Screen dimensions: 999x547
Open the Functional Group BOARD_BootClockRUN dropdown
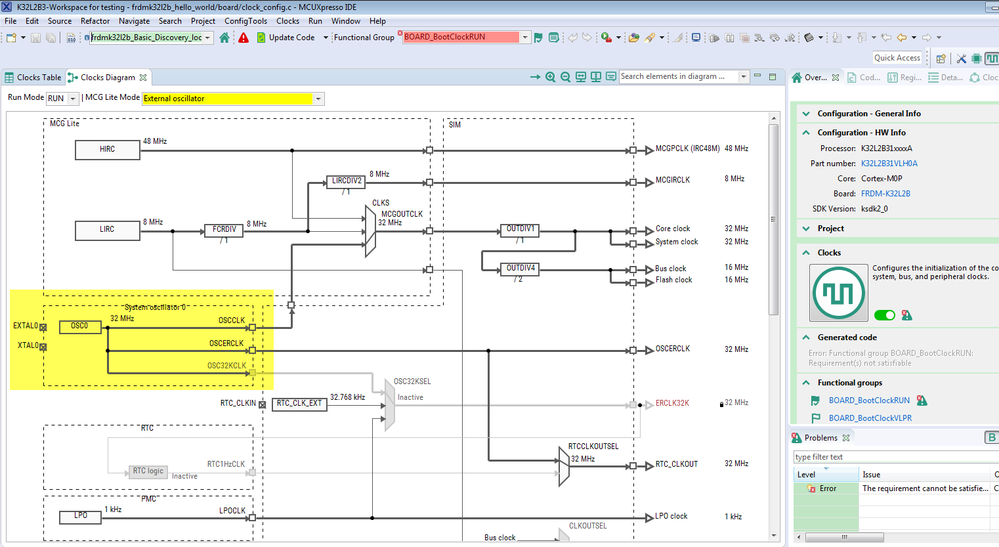point(525,37)
